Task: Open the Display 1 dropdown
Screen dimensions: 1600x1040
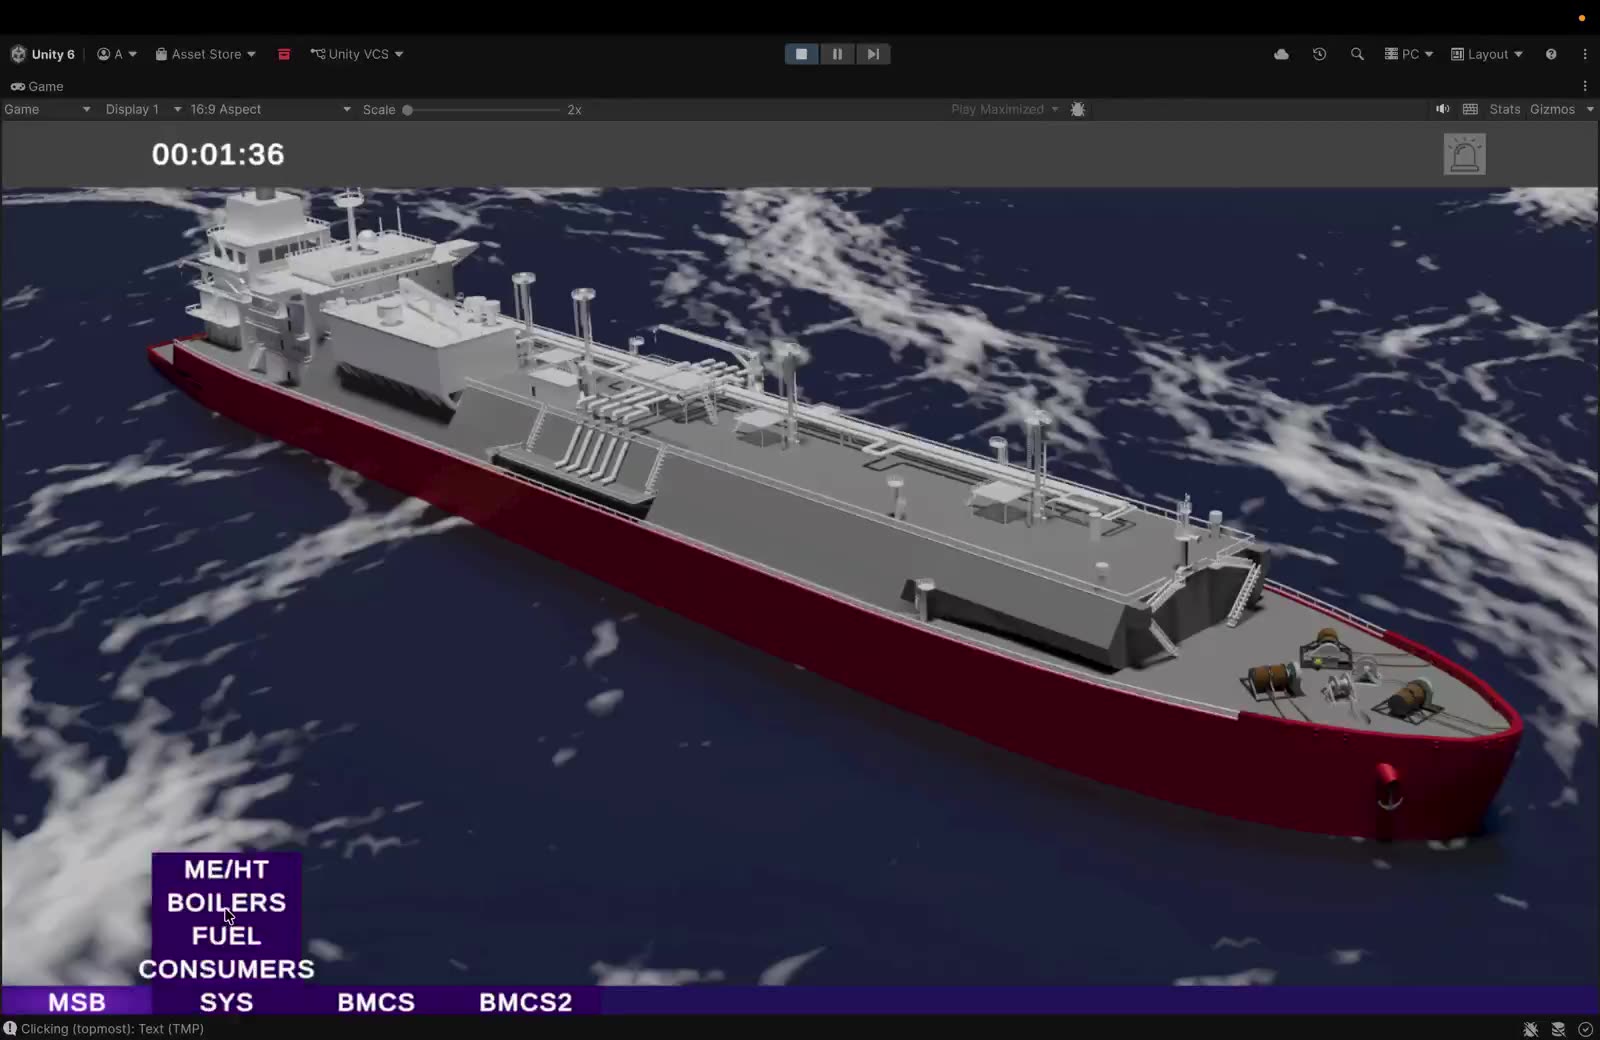Action: (143, 109)
